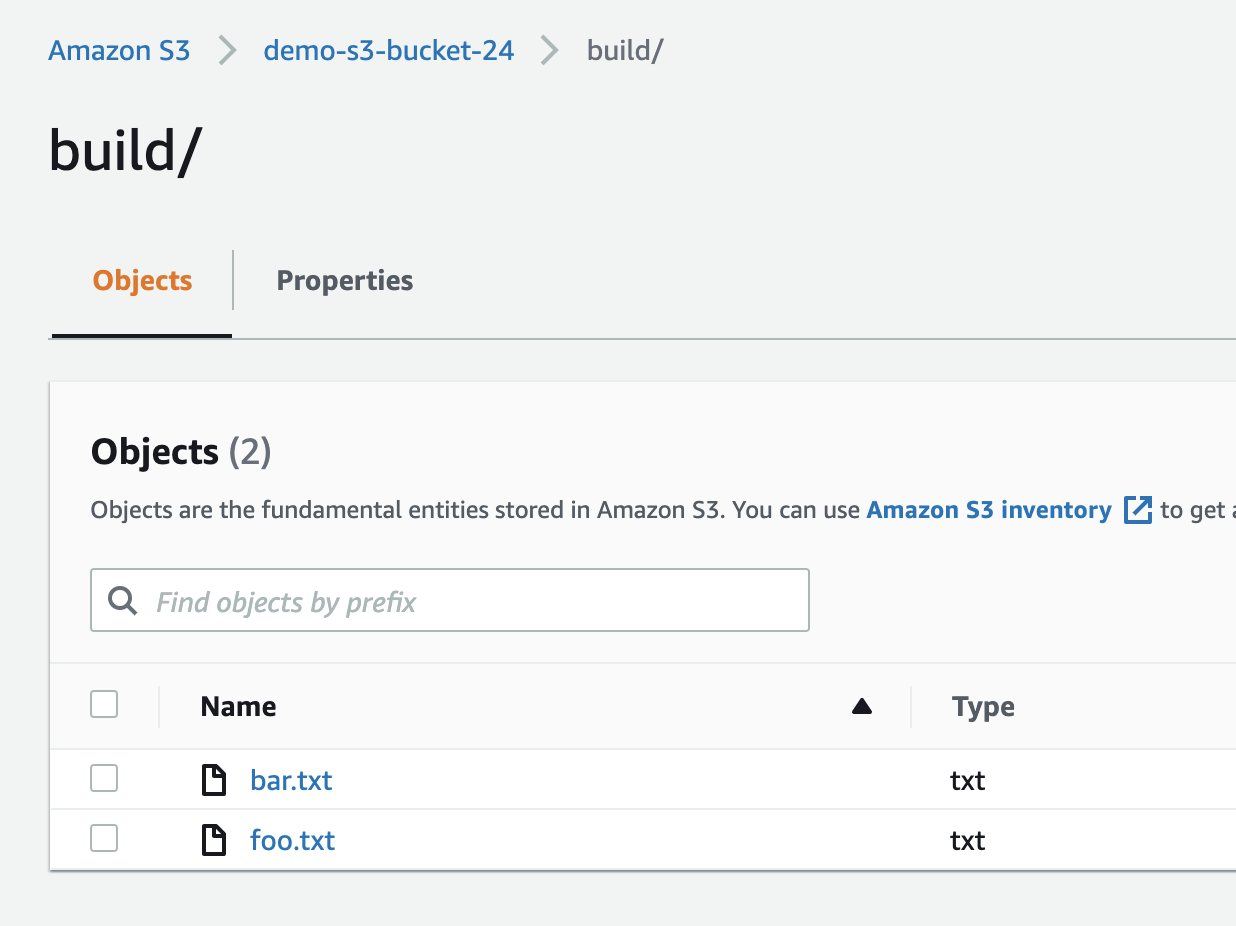Toggle the select-all objects checkbox
The width and height of the screenshot is (1236, 926).
pos(104,705)
